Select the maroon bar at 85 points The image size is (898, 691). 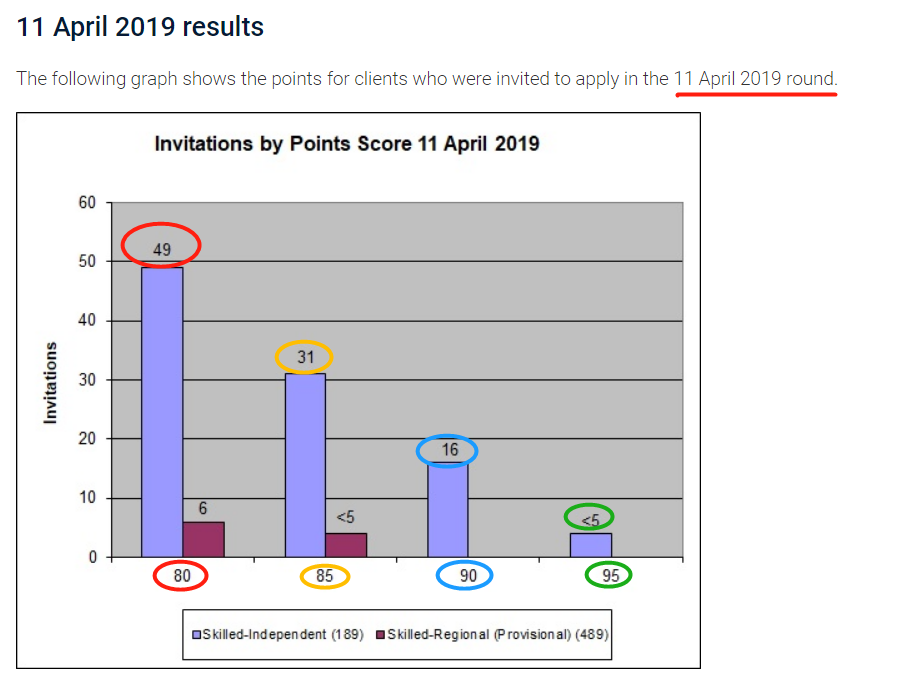[346, 545]
